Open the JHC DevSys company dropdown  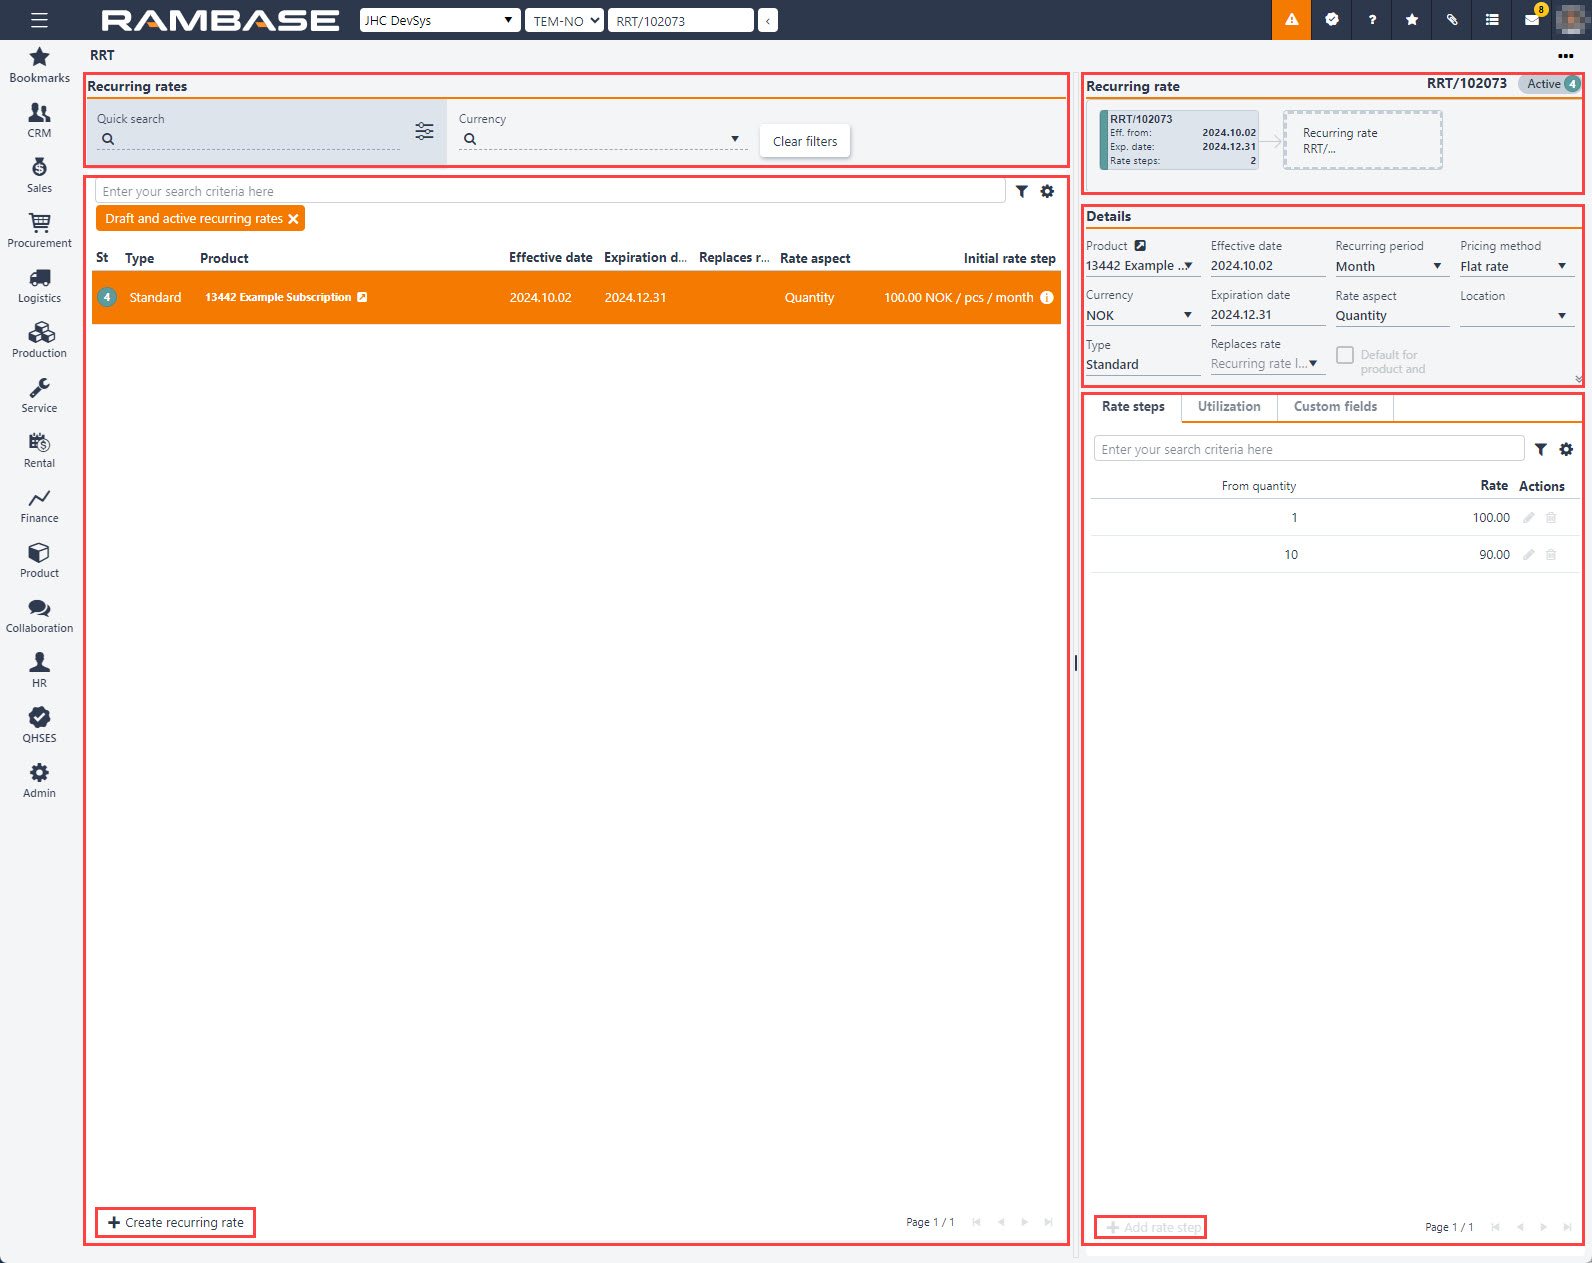click(439, 20)
